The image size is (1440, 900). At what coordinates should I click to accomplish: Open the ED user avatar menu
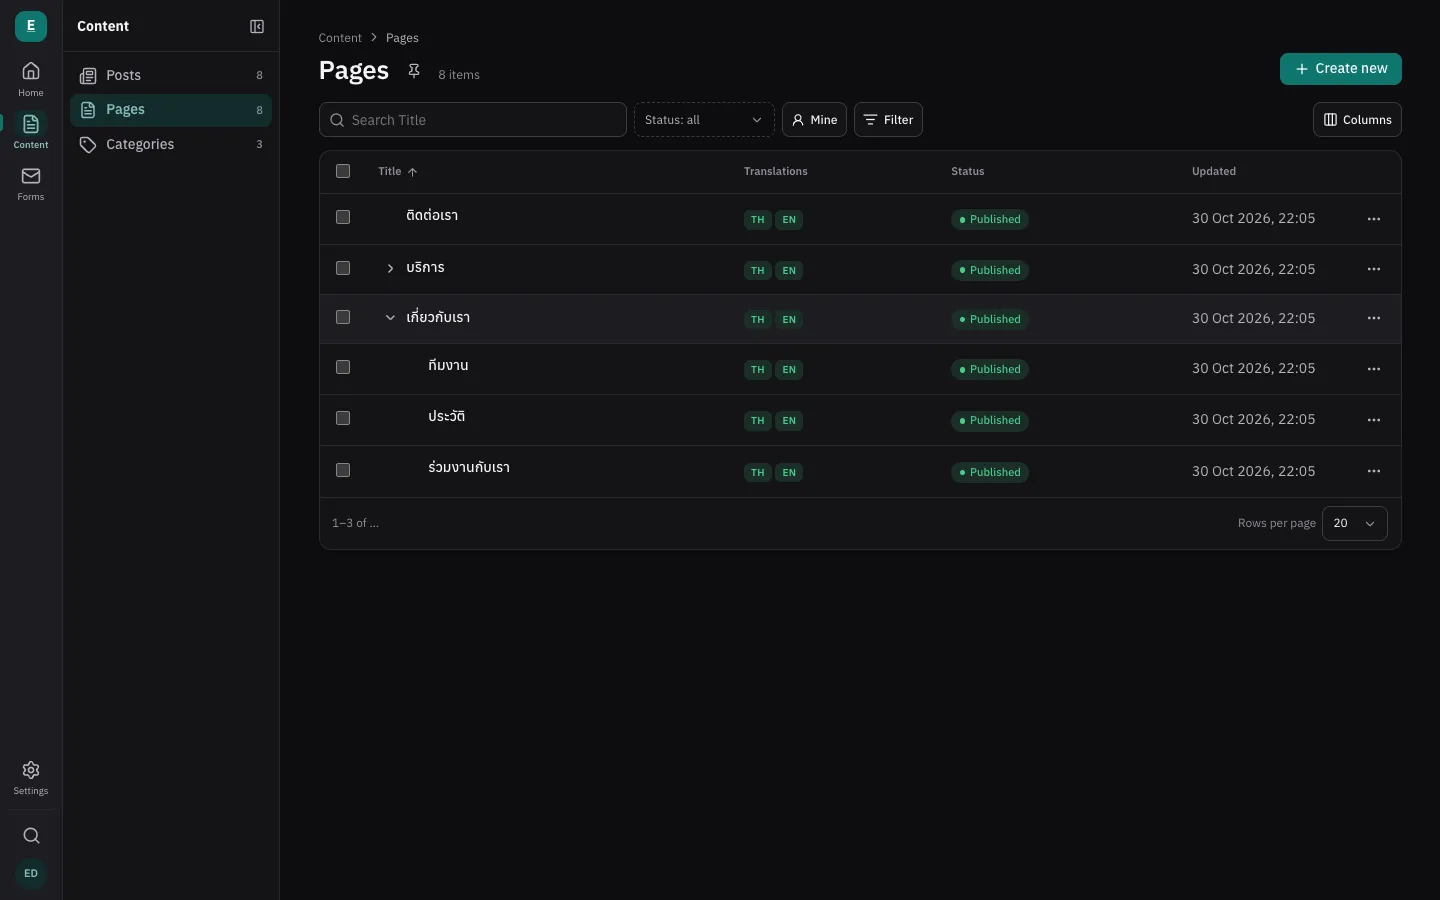coord(31,873)
